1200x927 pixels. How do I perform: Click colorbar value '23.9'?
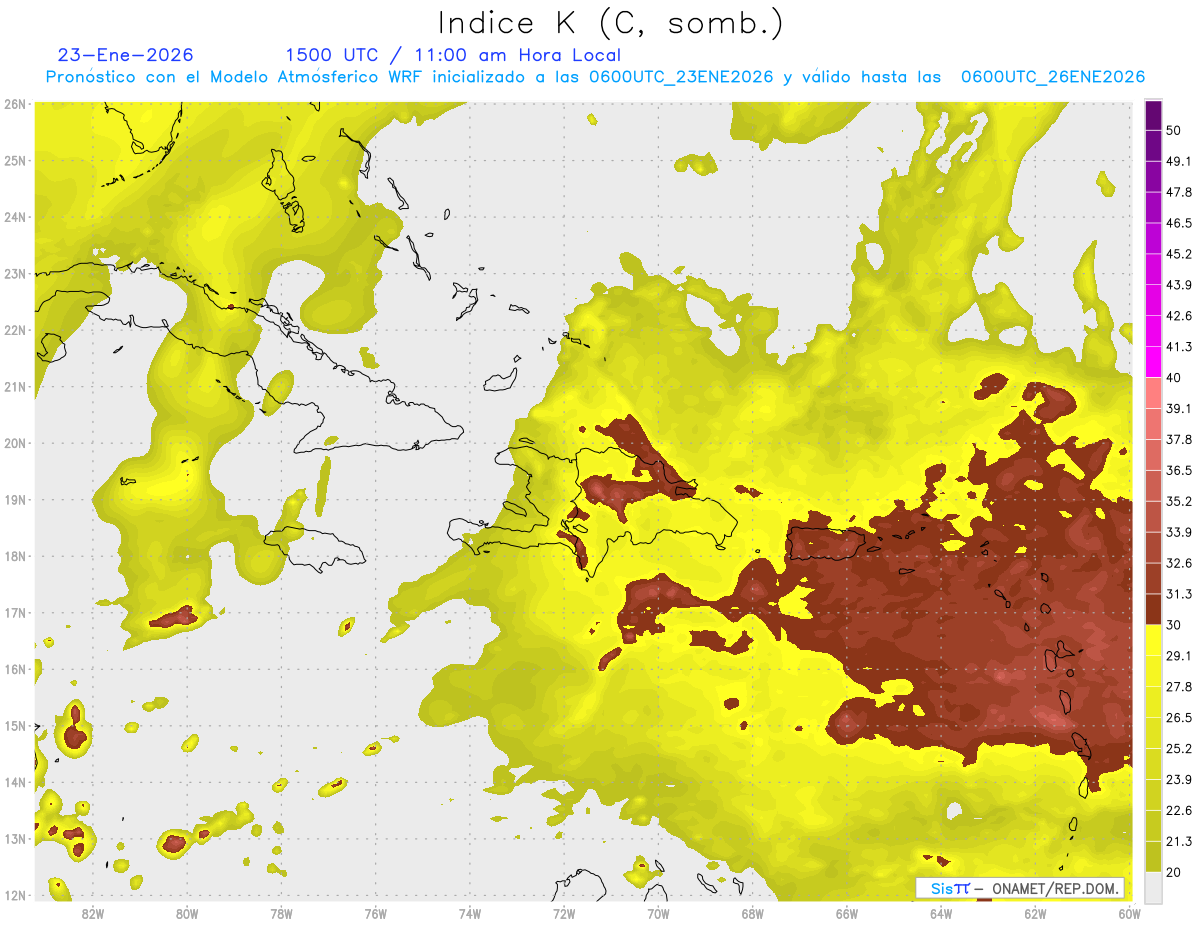1179,779
